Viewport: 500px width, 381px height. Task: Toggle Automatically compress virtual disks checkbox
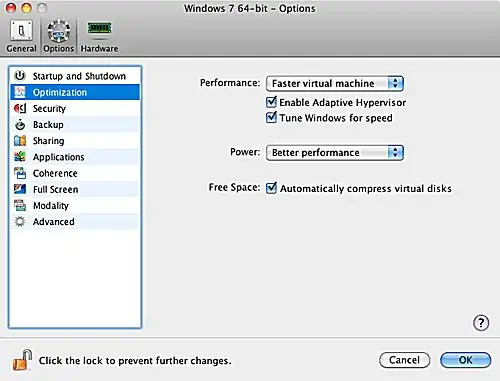pyautogui.click(x=271, y=188)
